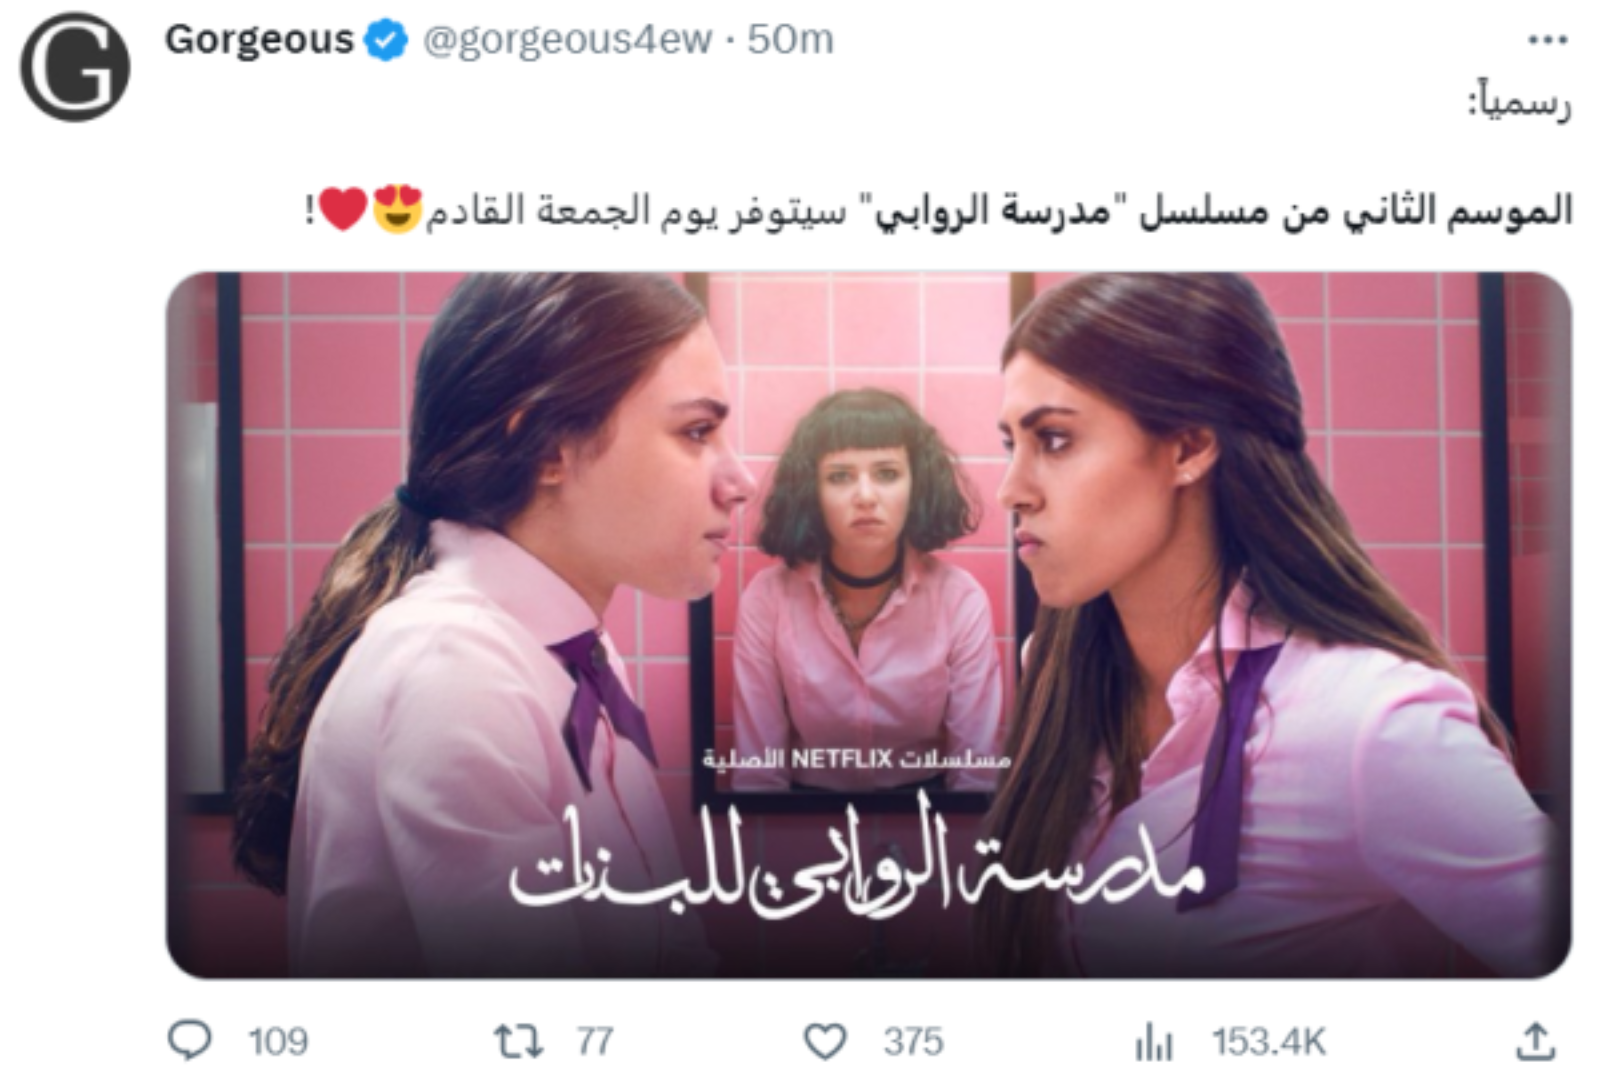
Task: Click the heart-eyes emoji in tweet
Action: 397,209
